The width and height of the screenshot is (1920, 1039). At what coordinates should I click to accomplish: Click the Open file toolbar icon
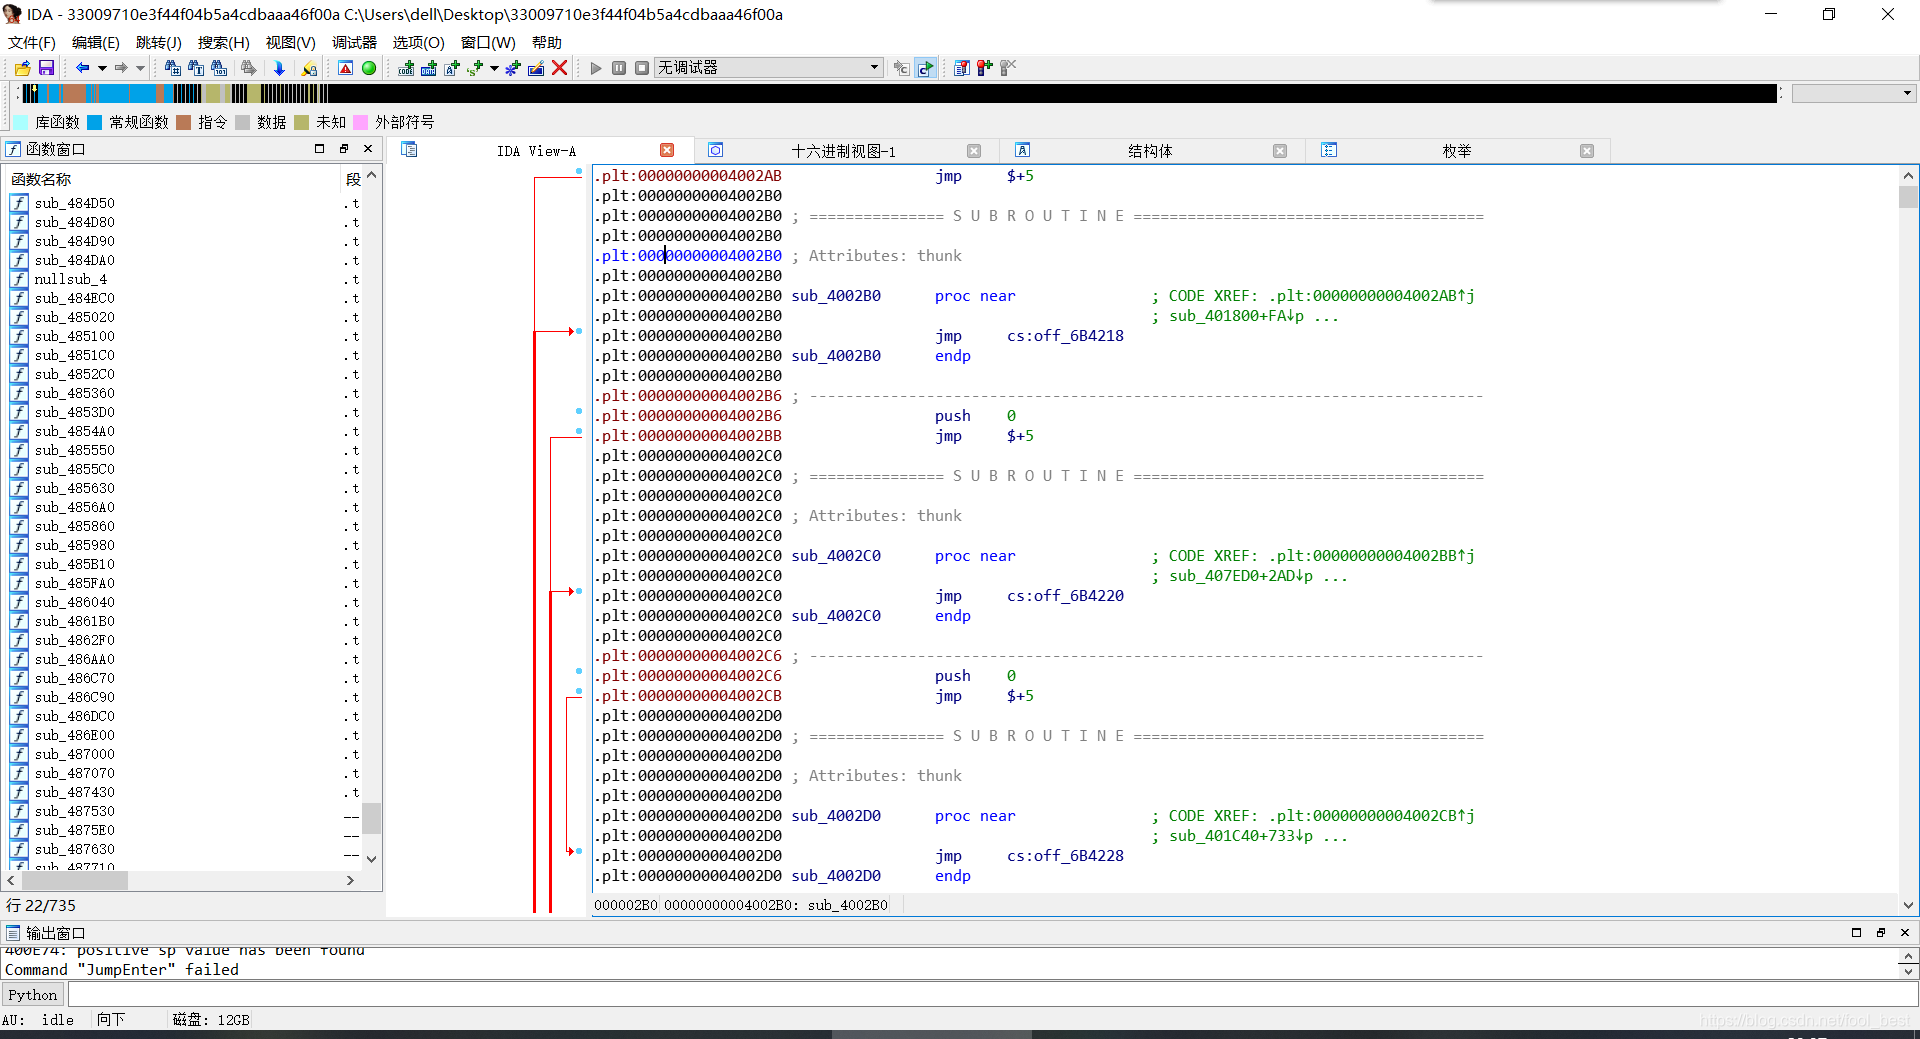pyautogui.click(x=22, y=68)
